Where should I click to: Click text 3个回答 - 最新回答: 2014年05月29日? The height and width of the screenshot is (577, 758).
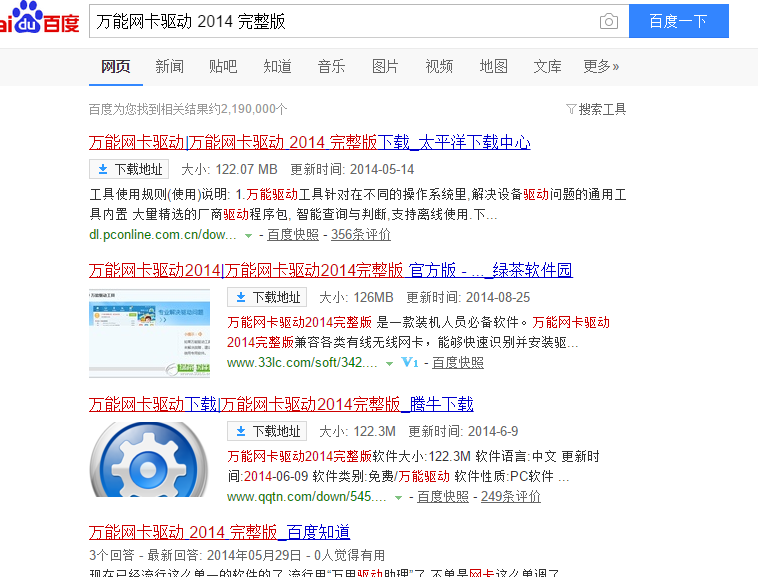click(195, 555)
